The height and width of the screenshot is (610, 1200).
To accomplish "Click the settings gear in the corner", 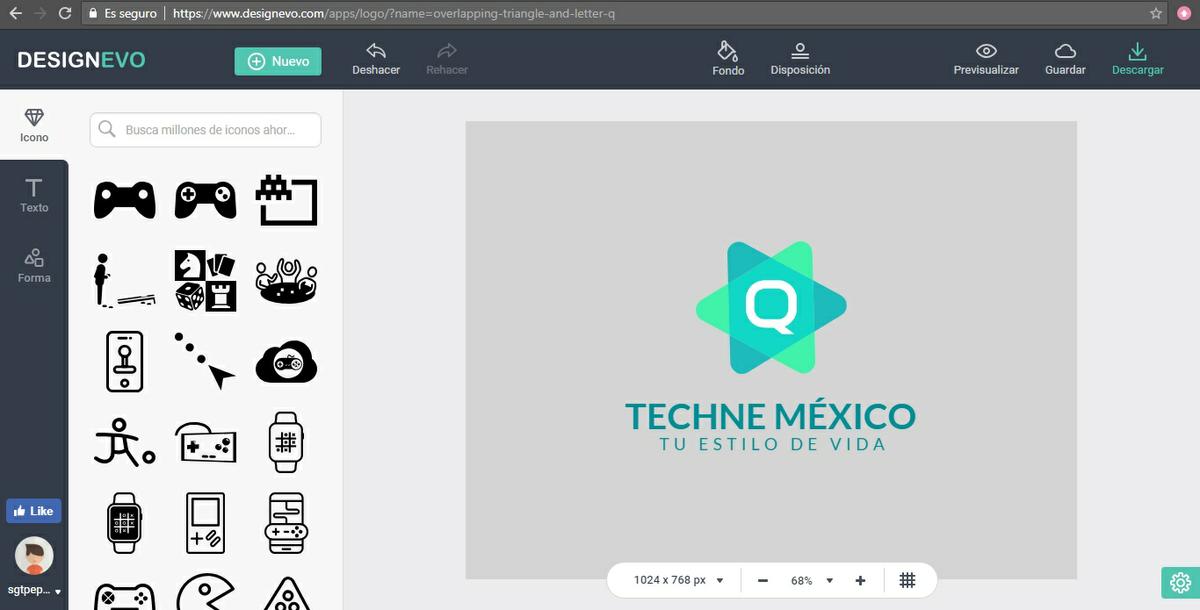I will tap(1180, 583).
